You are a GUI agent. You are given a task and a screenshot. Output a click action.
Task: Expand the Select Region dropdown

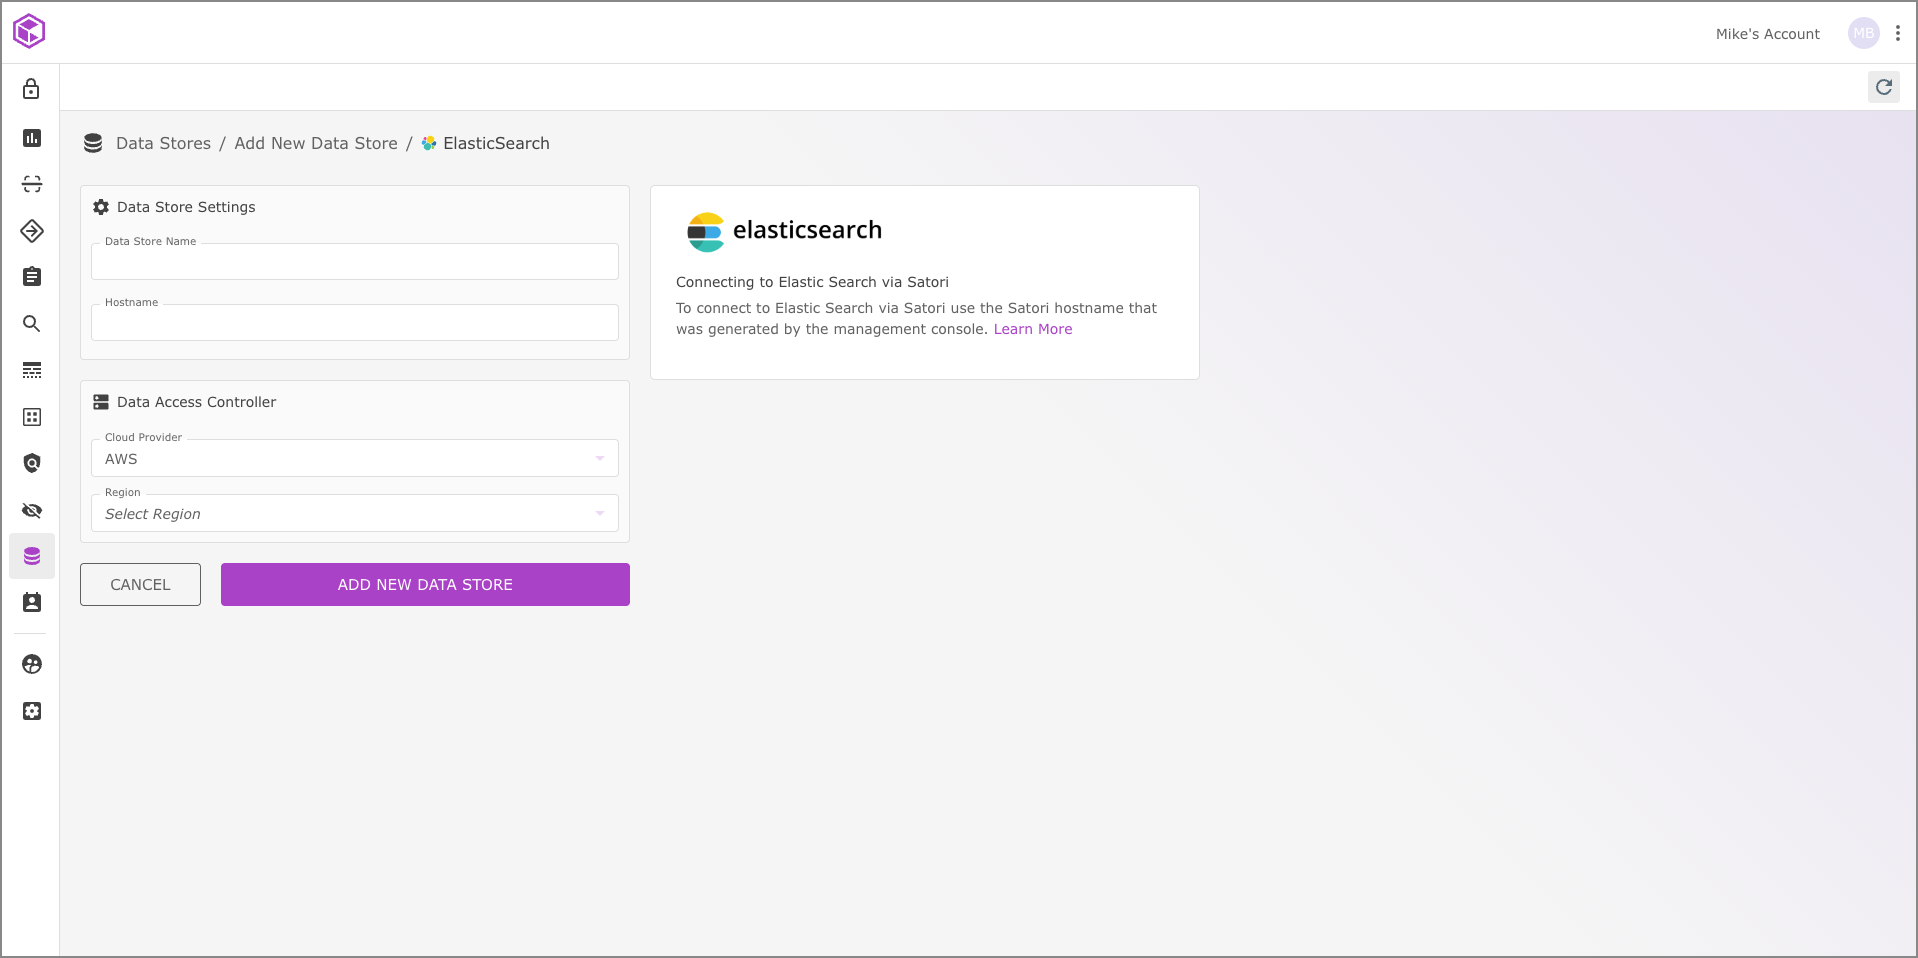pyautogui.click(x=354, y=514)
